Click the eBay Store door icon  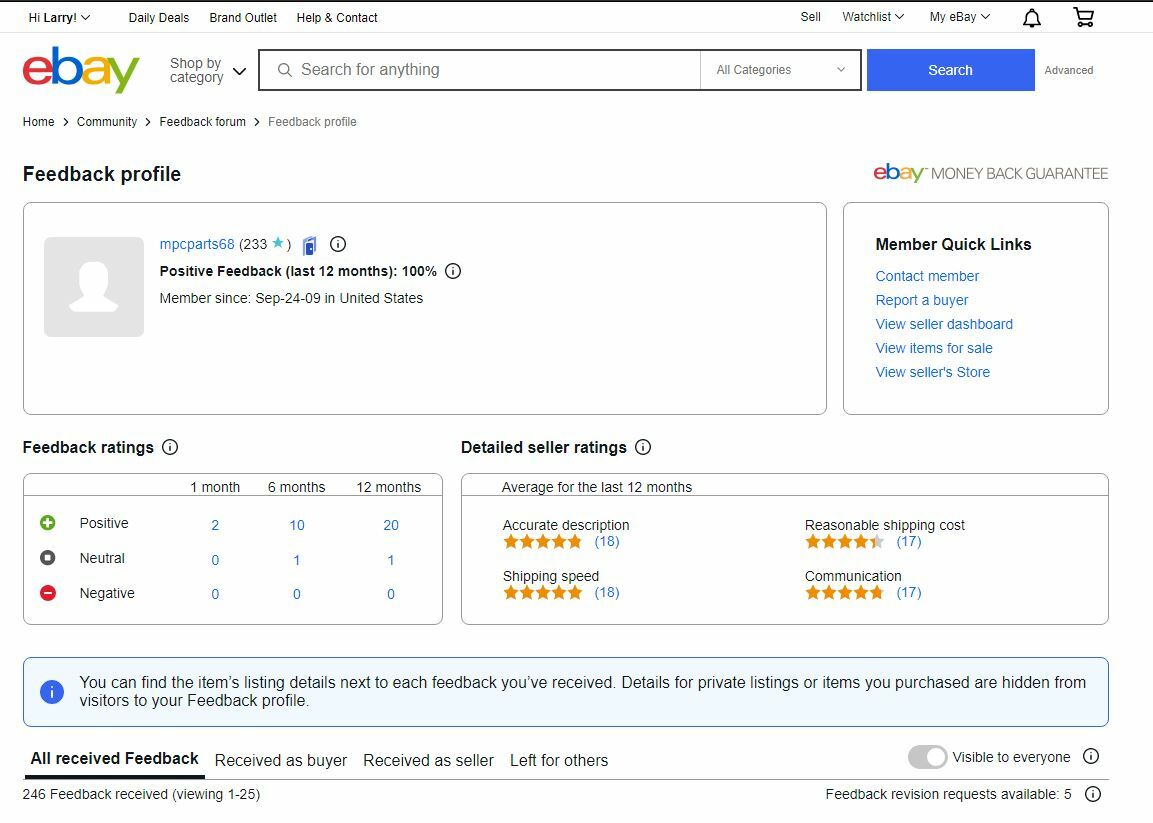point(310,245)
